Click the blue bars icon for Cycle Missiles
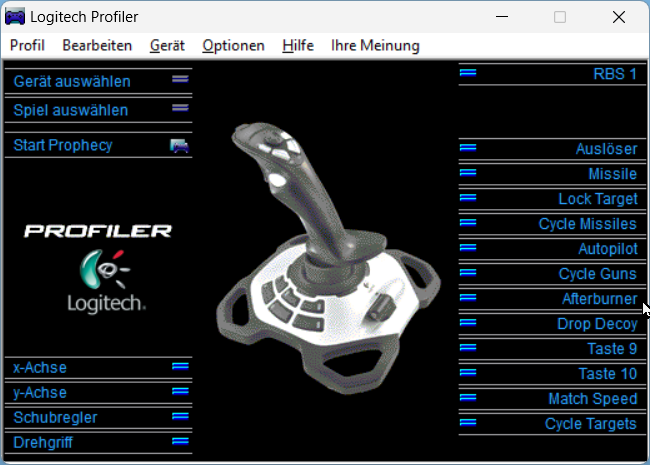The width and height of the screenshot is (650, 465). pyautogui.click(x=468, y=223)
